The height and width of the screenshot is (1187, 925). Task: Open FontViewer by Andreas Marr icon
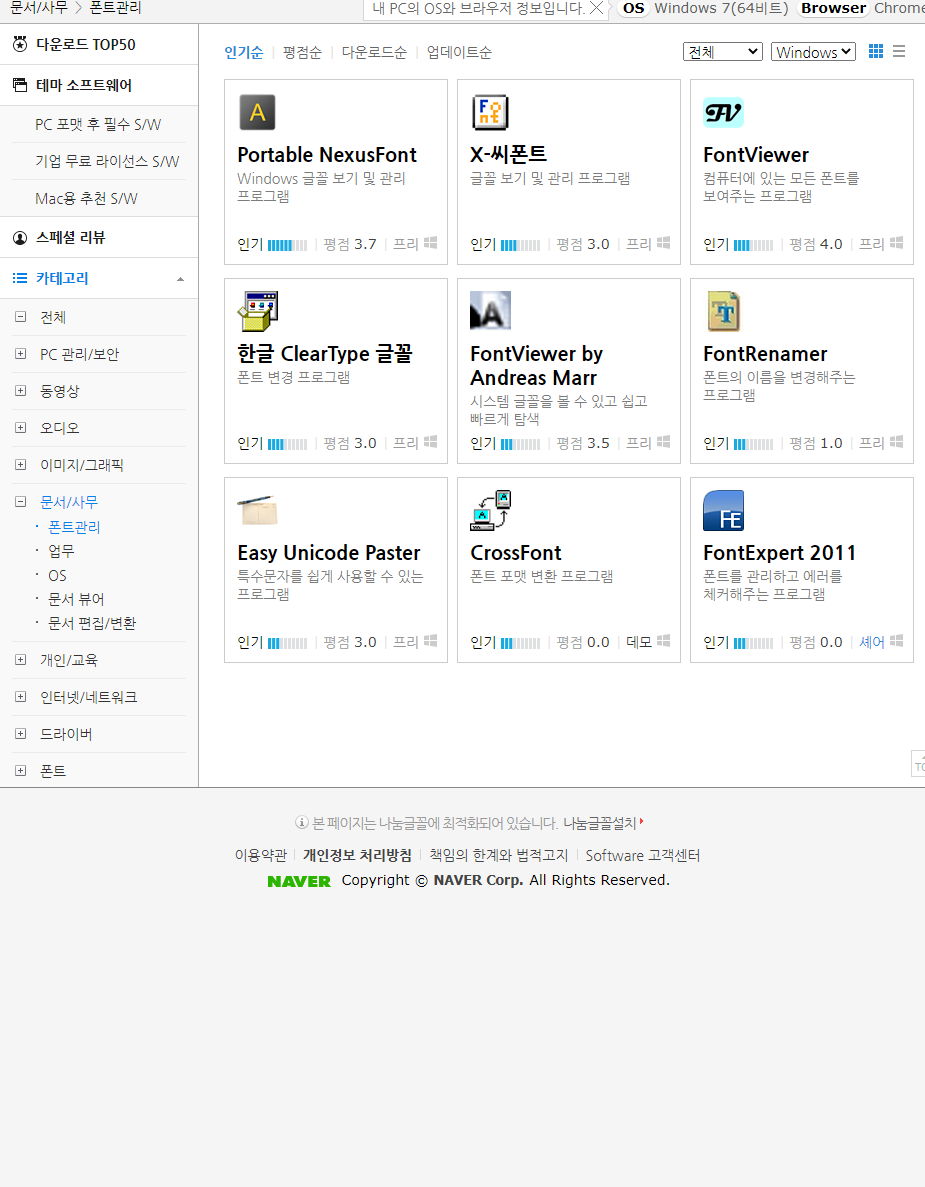(491, 310)
